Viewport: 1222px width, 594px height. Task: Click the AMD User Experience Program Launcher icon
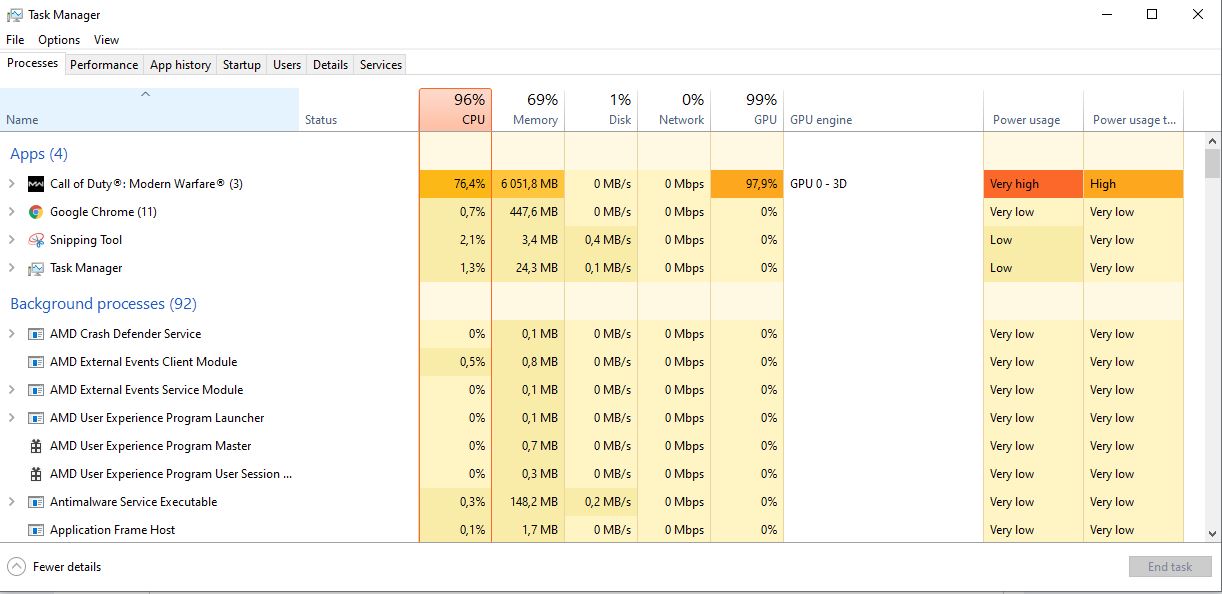36,418
